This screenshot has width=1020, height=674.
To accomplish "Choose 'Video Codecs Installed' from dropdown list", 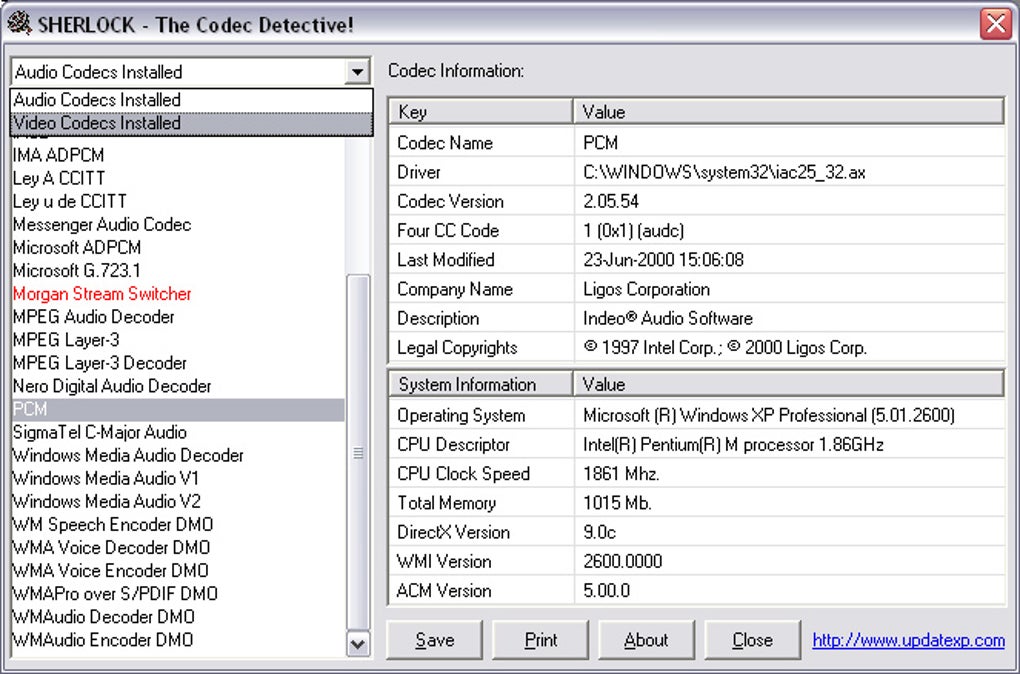I will (x=191, y=123).
